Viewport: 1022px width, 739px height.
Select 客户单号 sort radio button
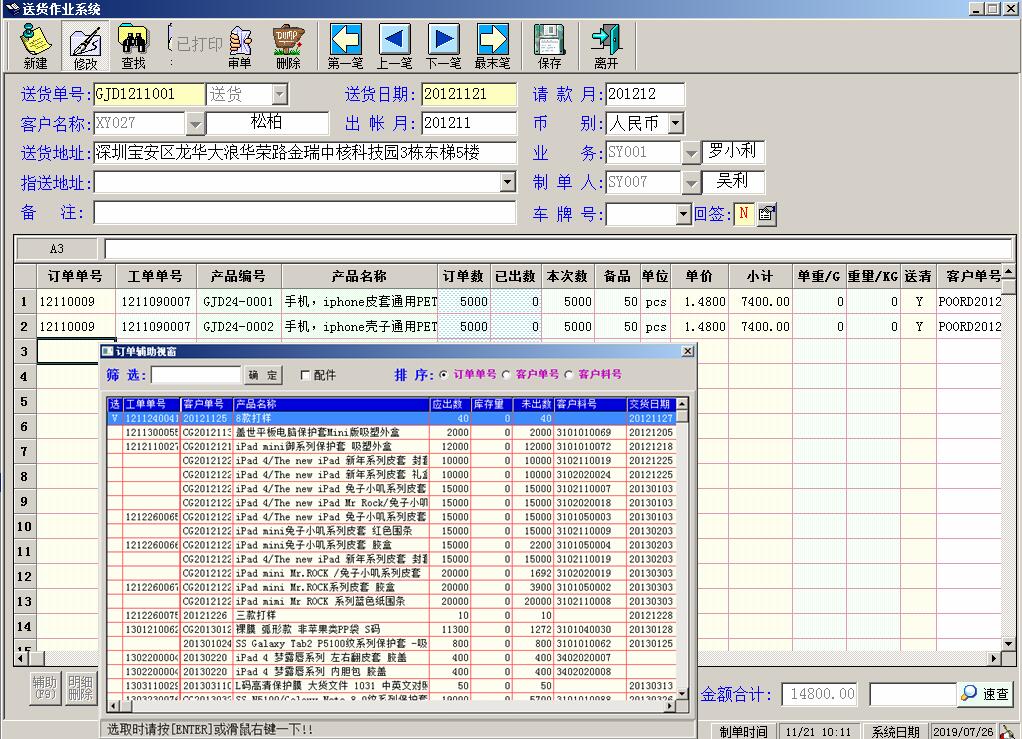tap(506, 375)
